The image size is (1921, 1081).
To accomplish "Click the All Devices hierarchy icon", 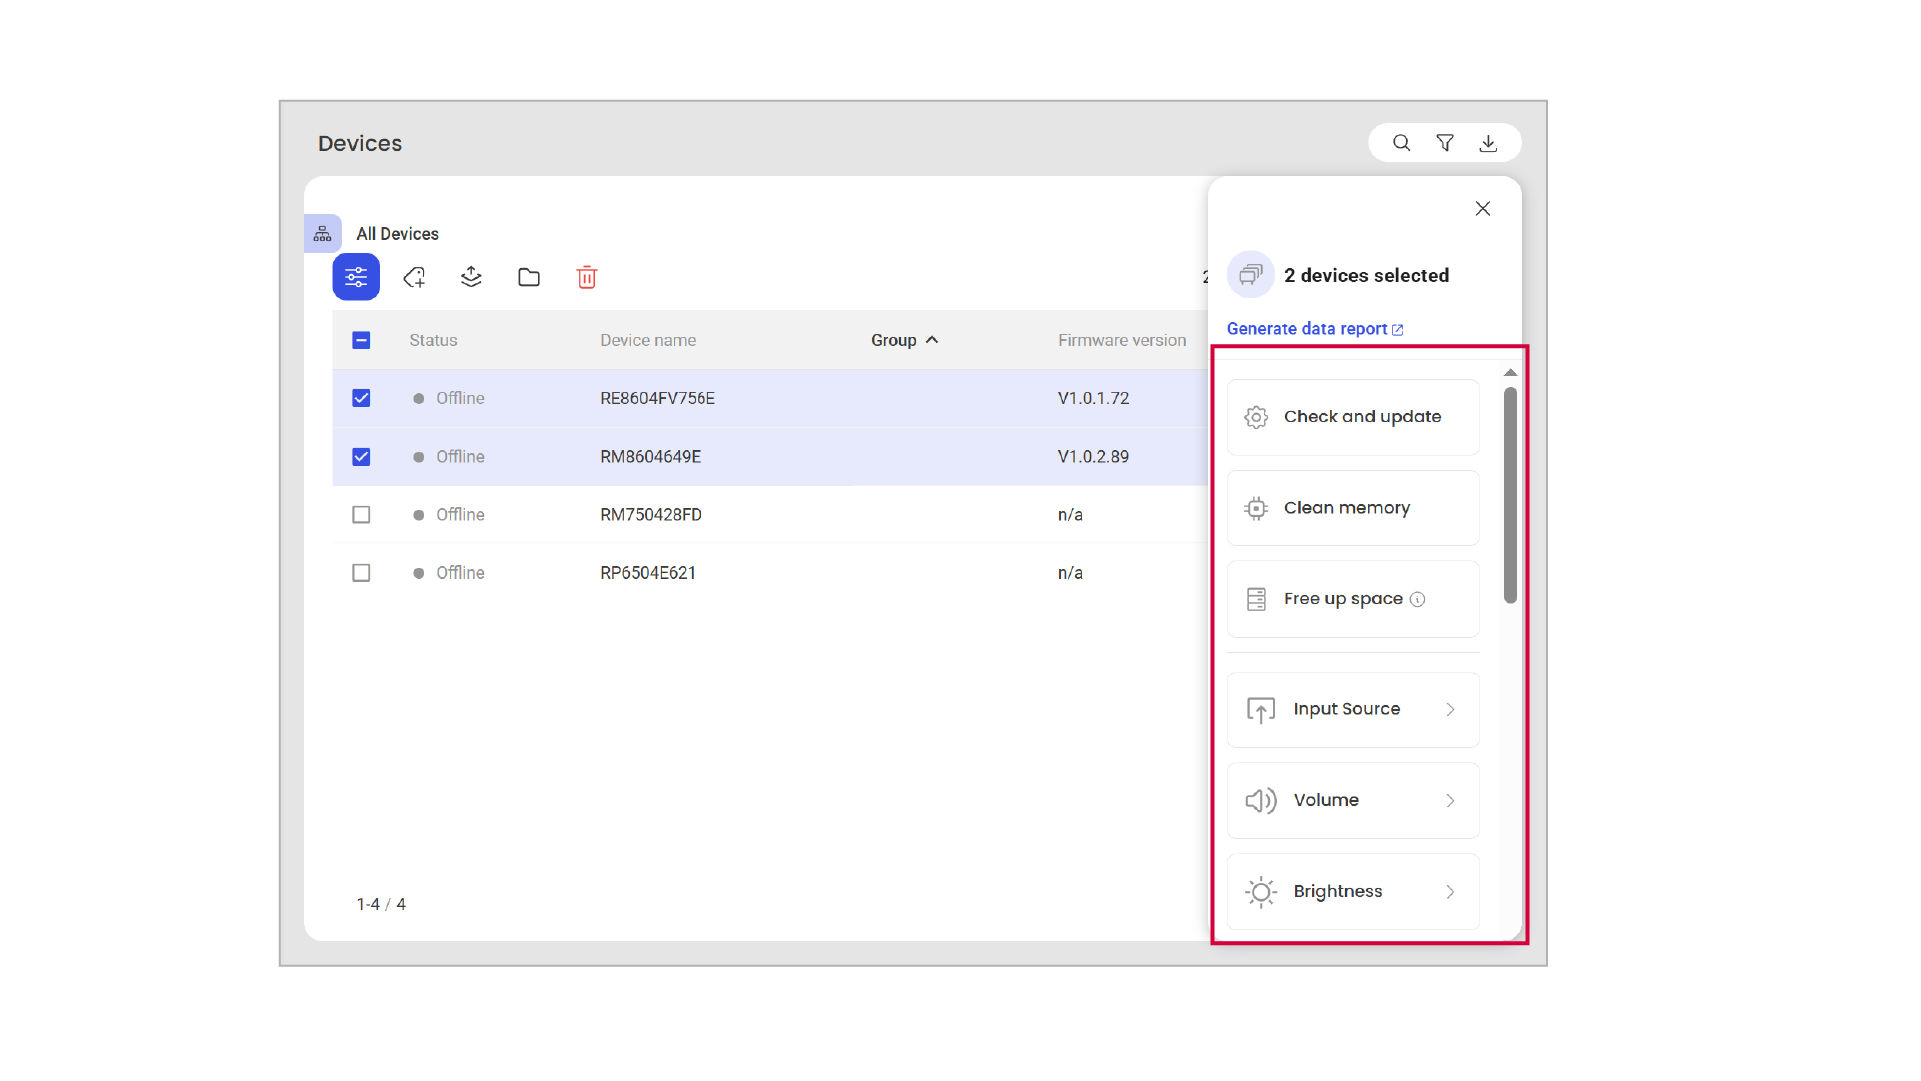I will pyautogui.click(x=322, y=234).
